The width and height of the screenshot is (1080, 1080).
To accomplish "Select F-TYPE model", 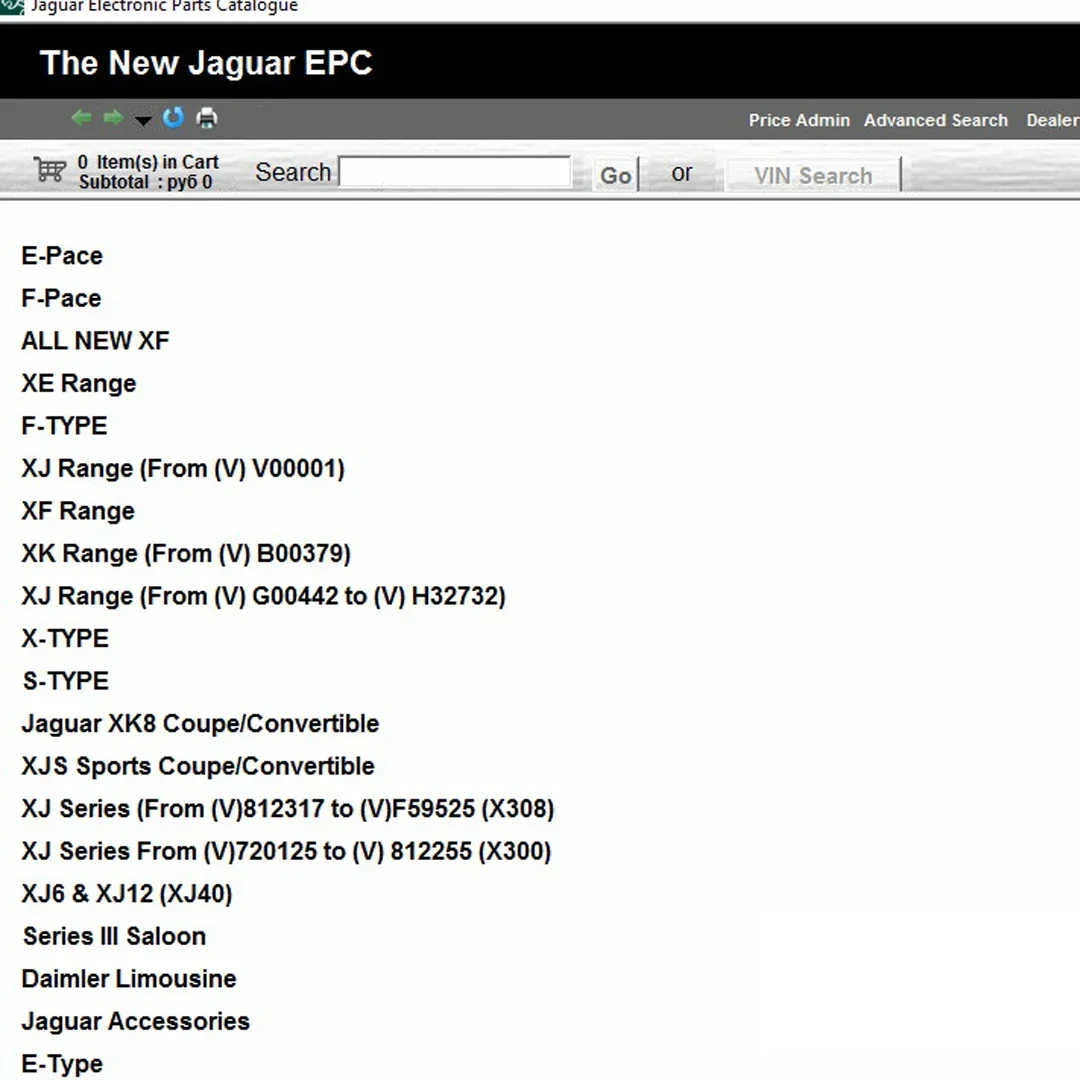I will pos(64,426).
